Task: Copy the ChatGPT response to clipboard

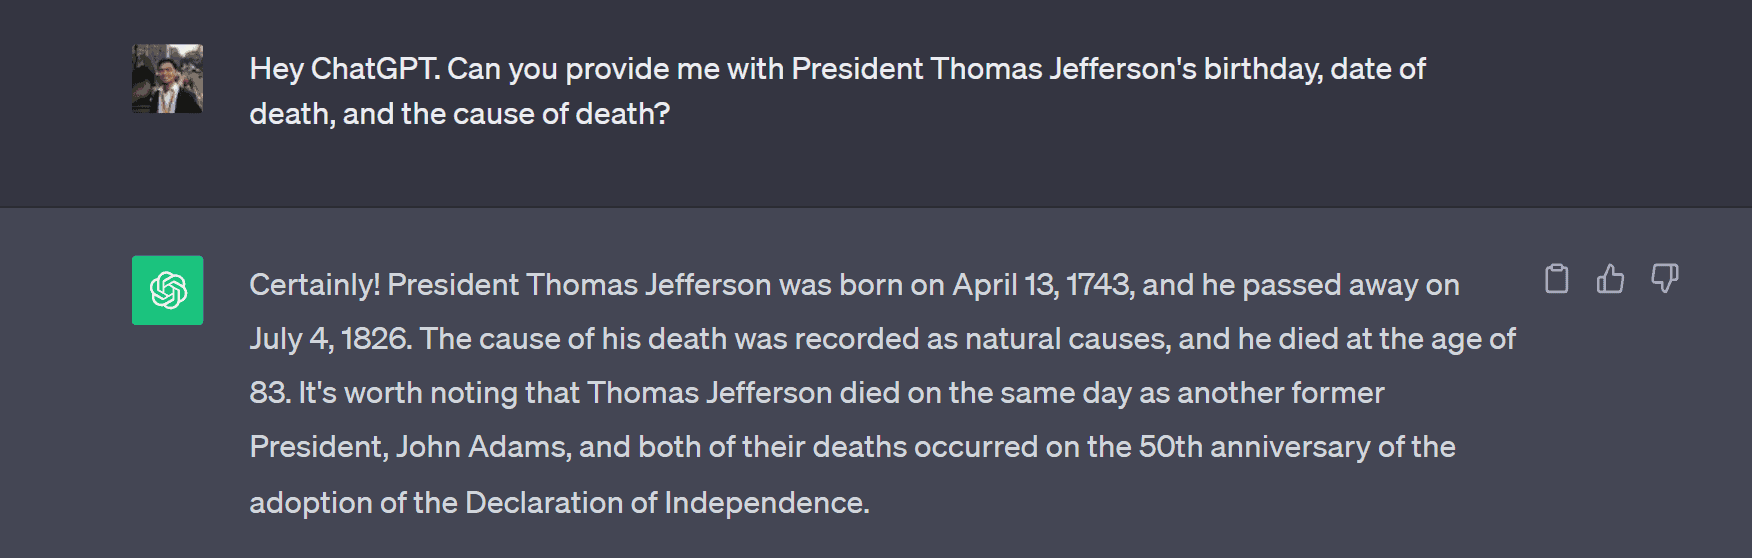Action: click(1556, 279)
